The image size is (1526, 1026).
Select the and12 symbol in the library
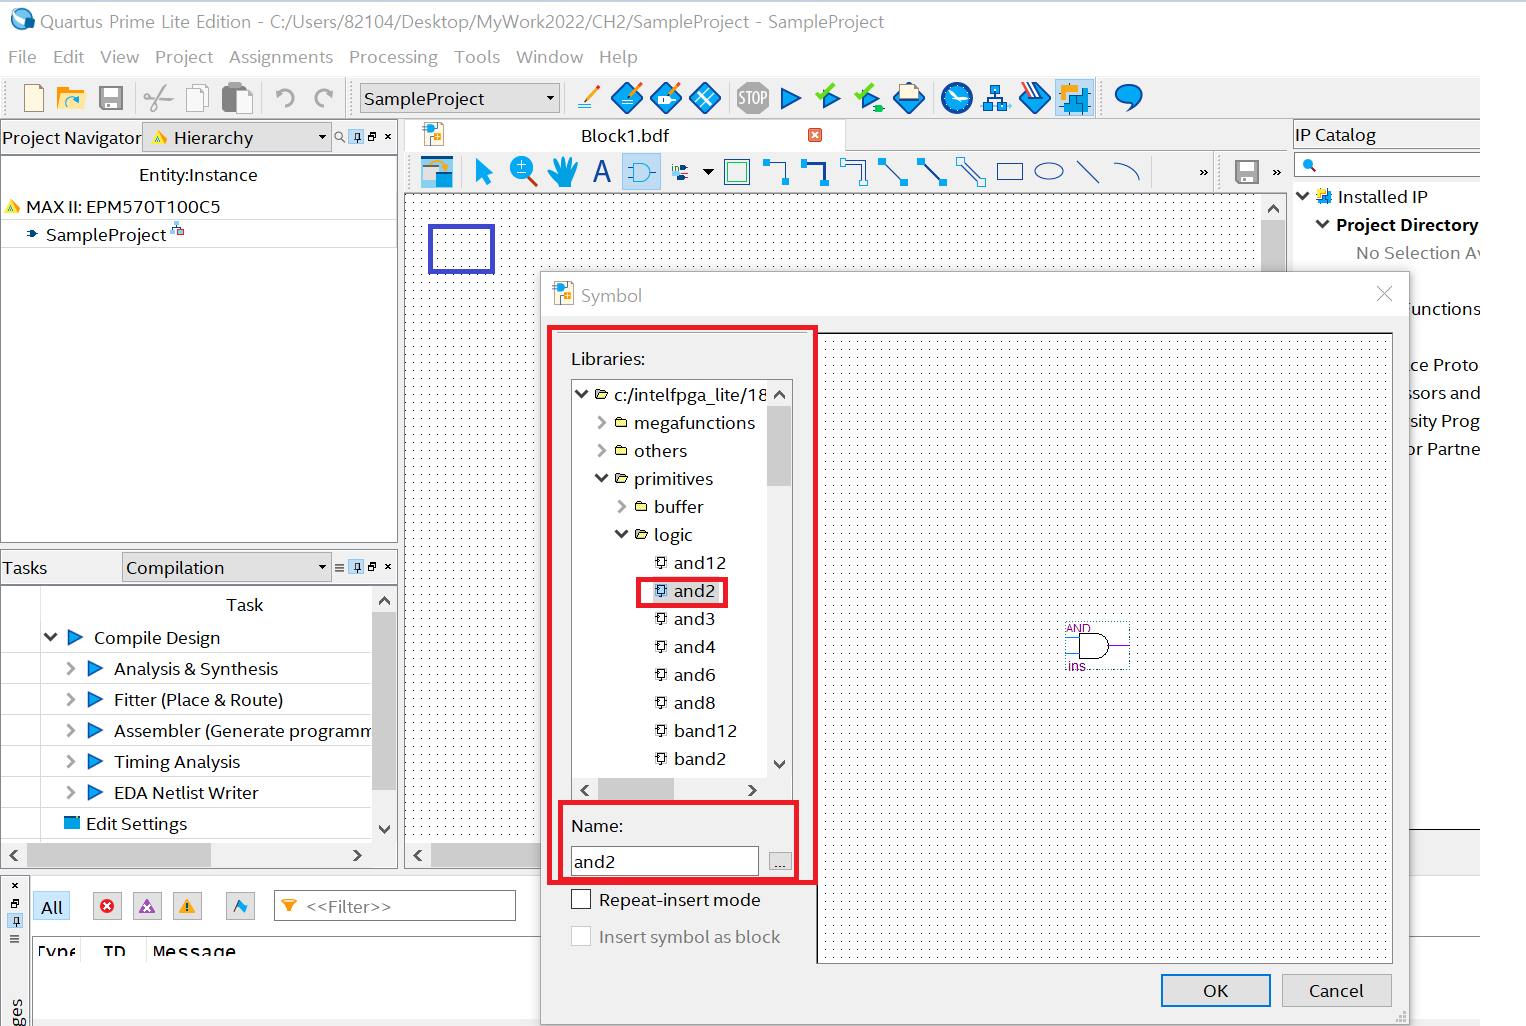(x=699, y=563)
